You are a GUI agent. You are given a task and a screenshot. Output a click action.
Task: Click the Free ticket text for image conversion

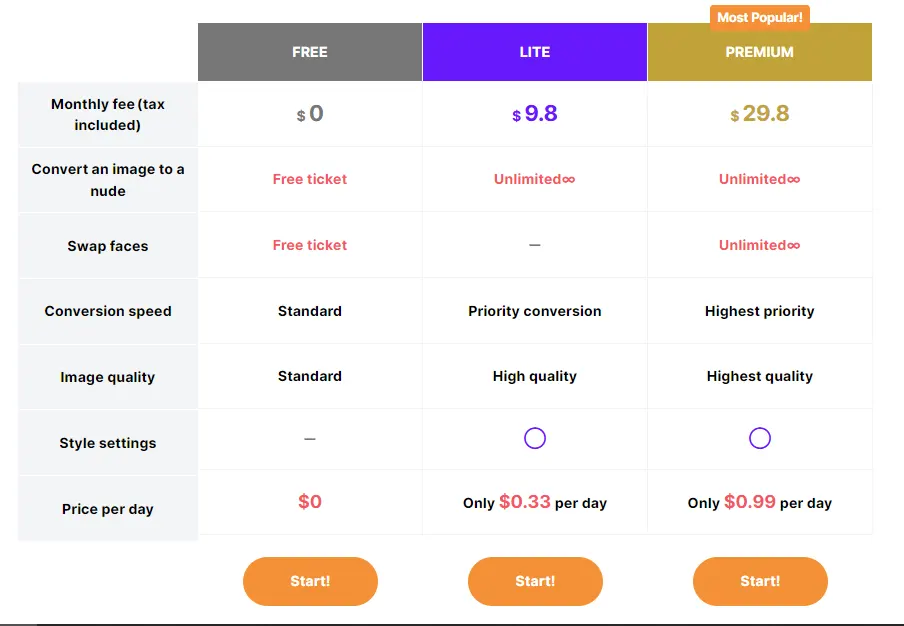[x=309, y=179]
